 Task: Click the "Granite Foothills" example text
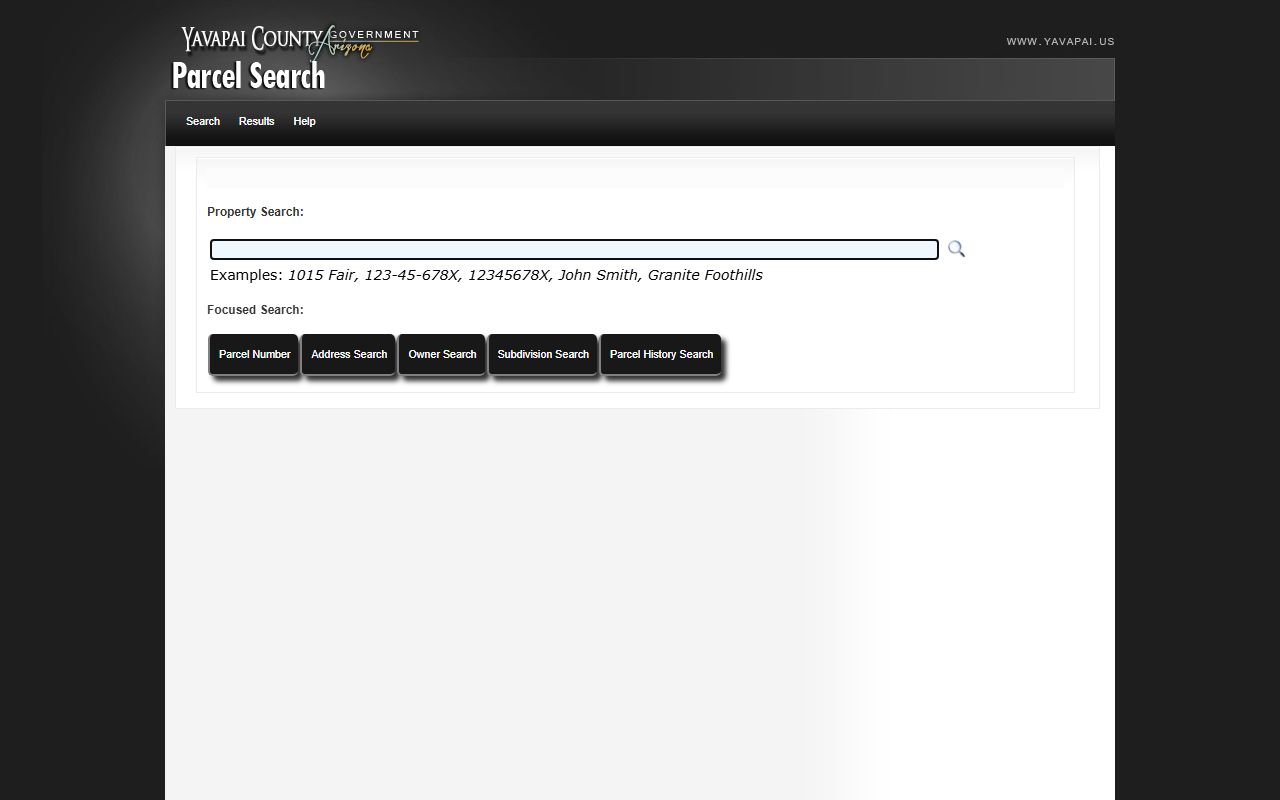[705, 275]
